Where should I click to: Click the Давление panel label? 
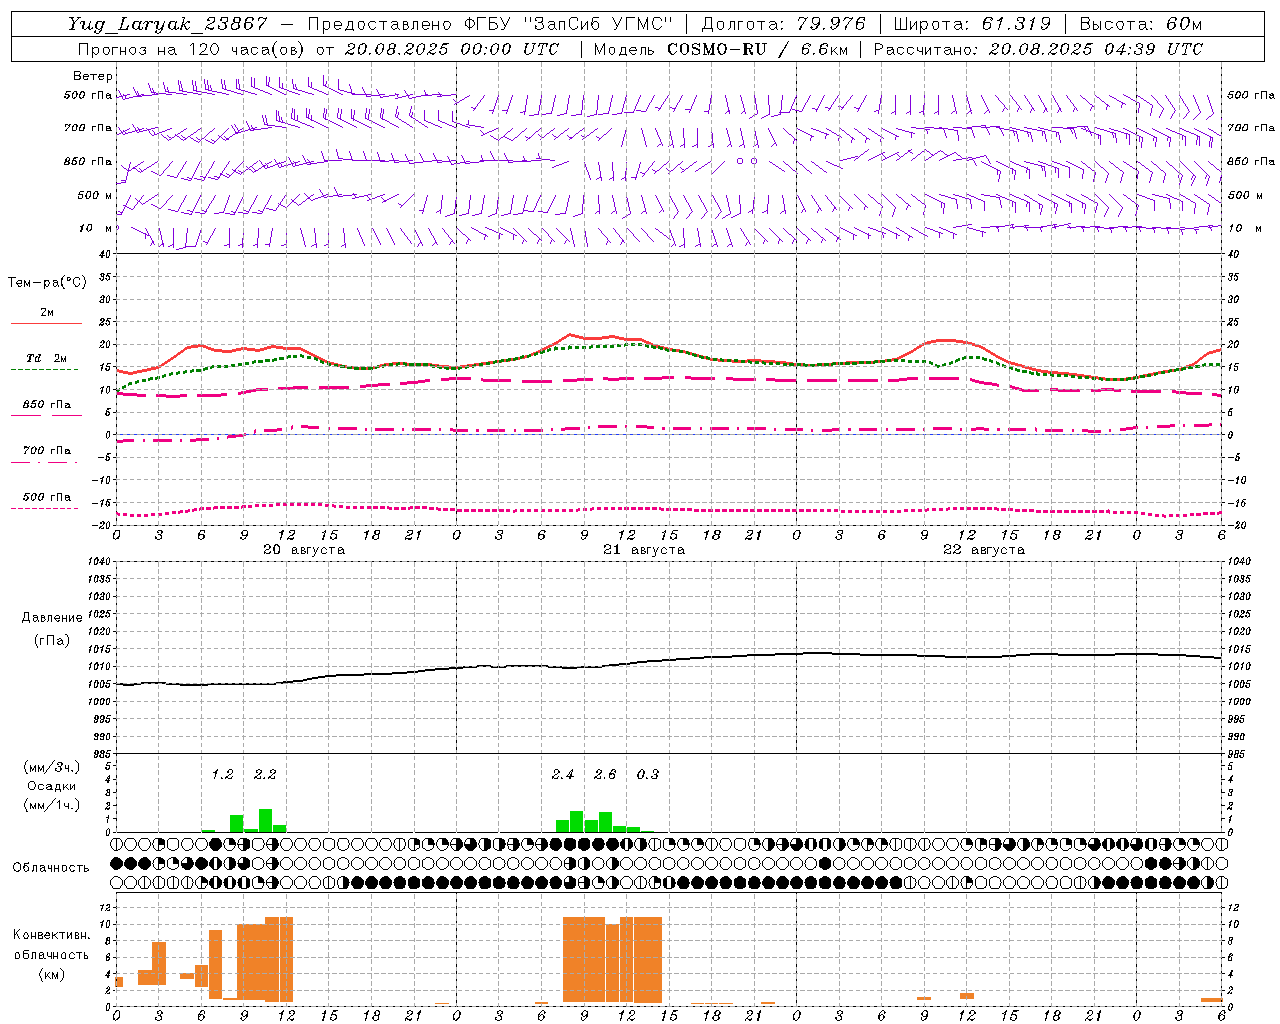click(52, 618)
